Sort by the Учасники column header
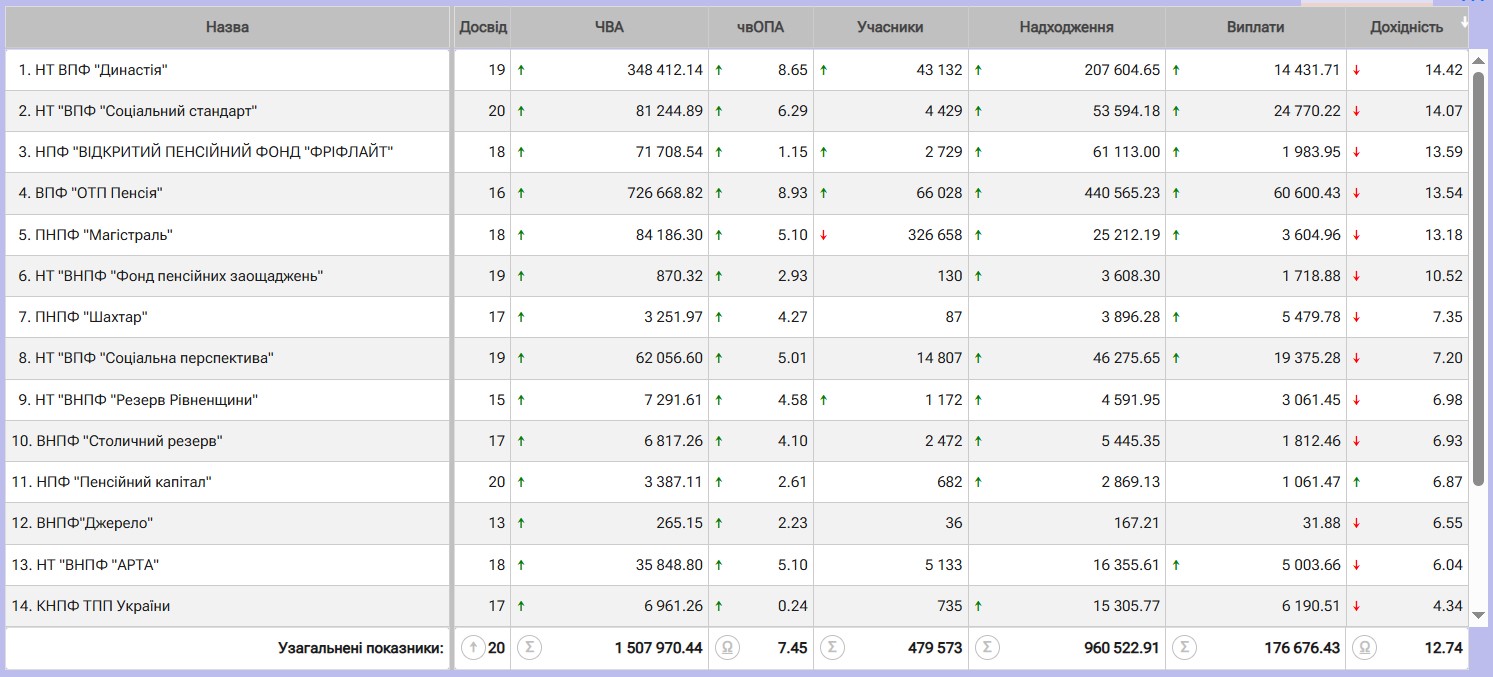1493x677 pixels. [x=890, y=27]
